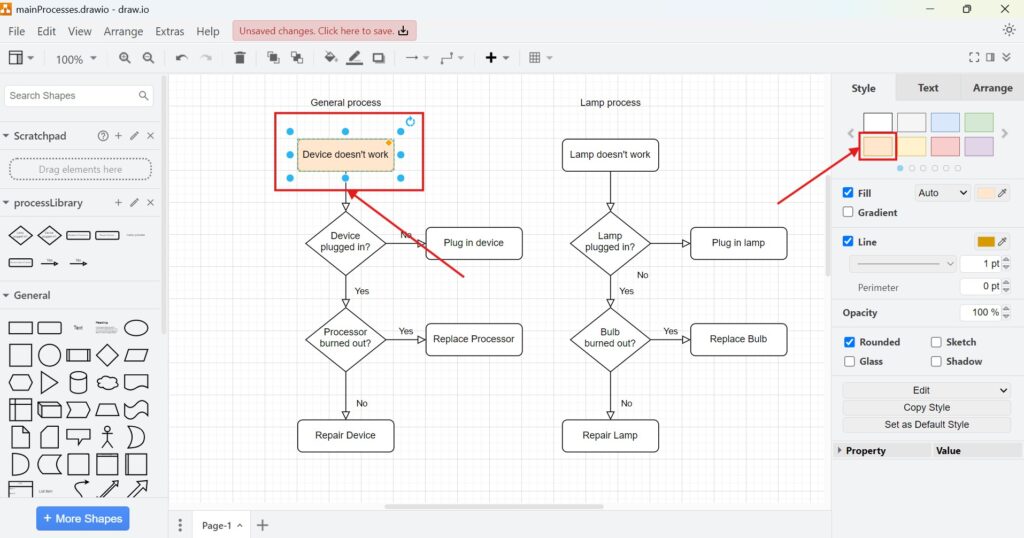Open the Table grid icon

tap(535, 58)
